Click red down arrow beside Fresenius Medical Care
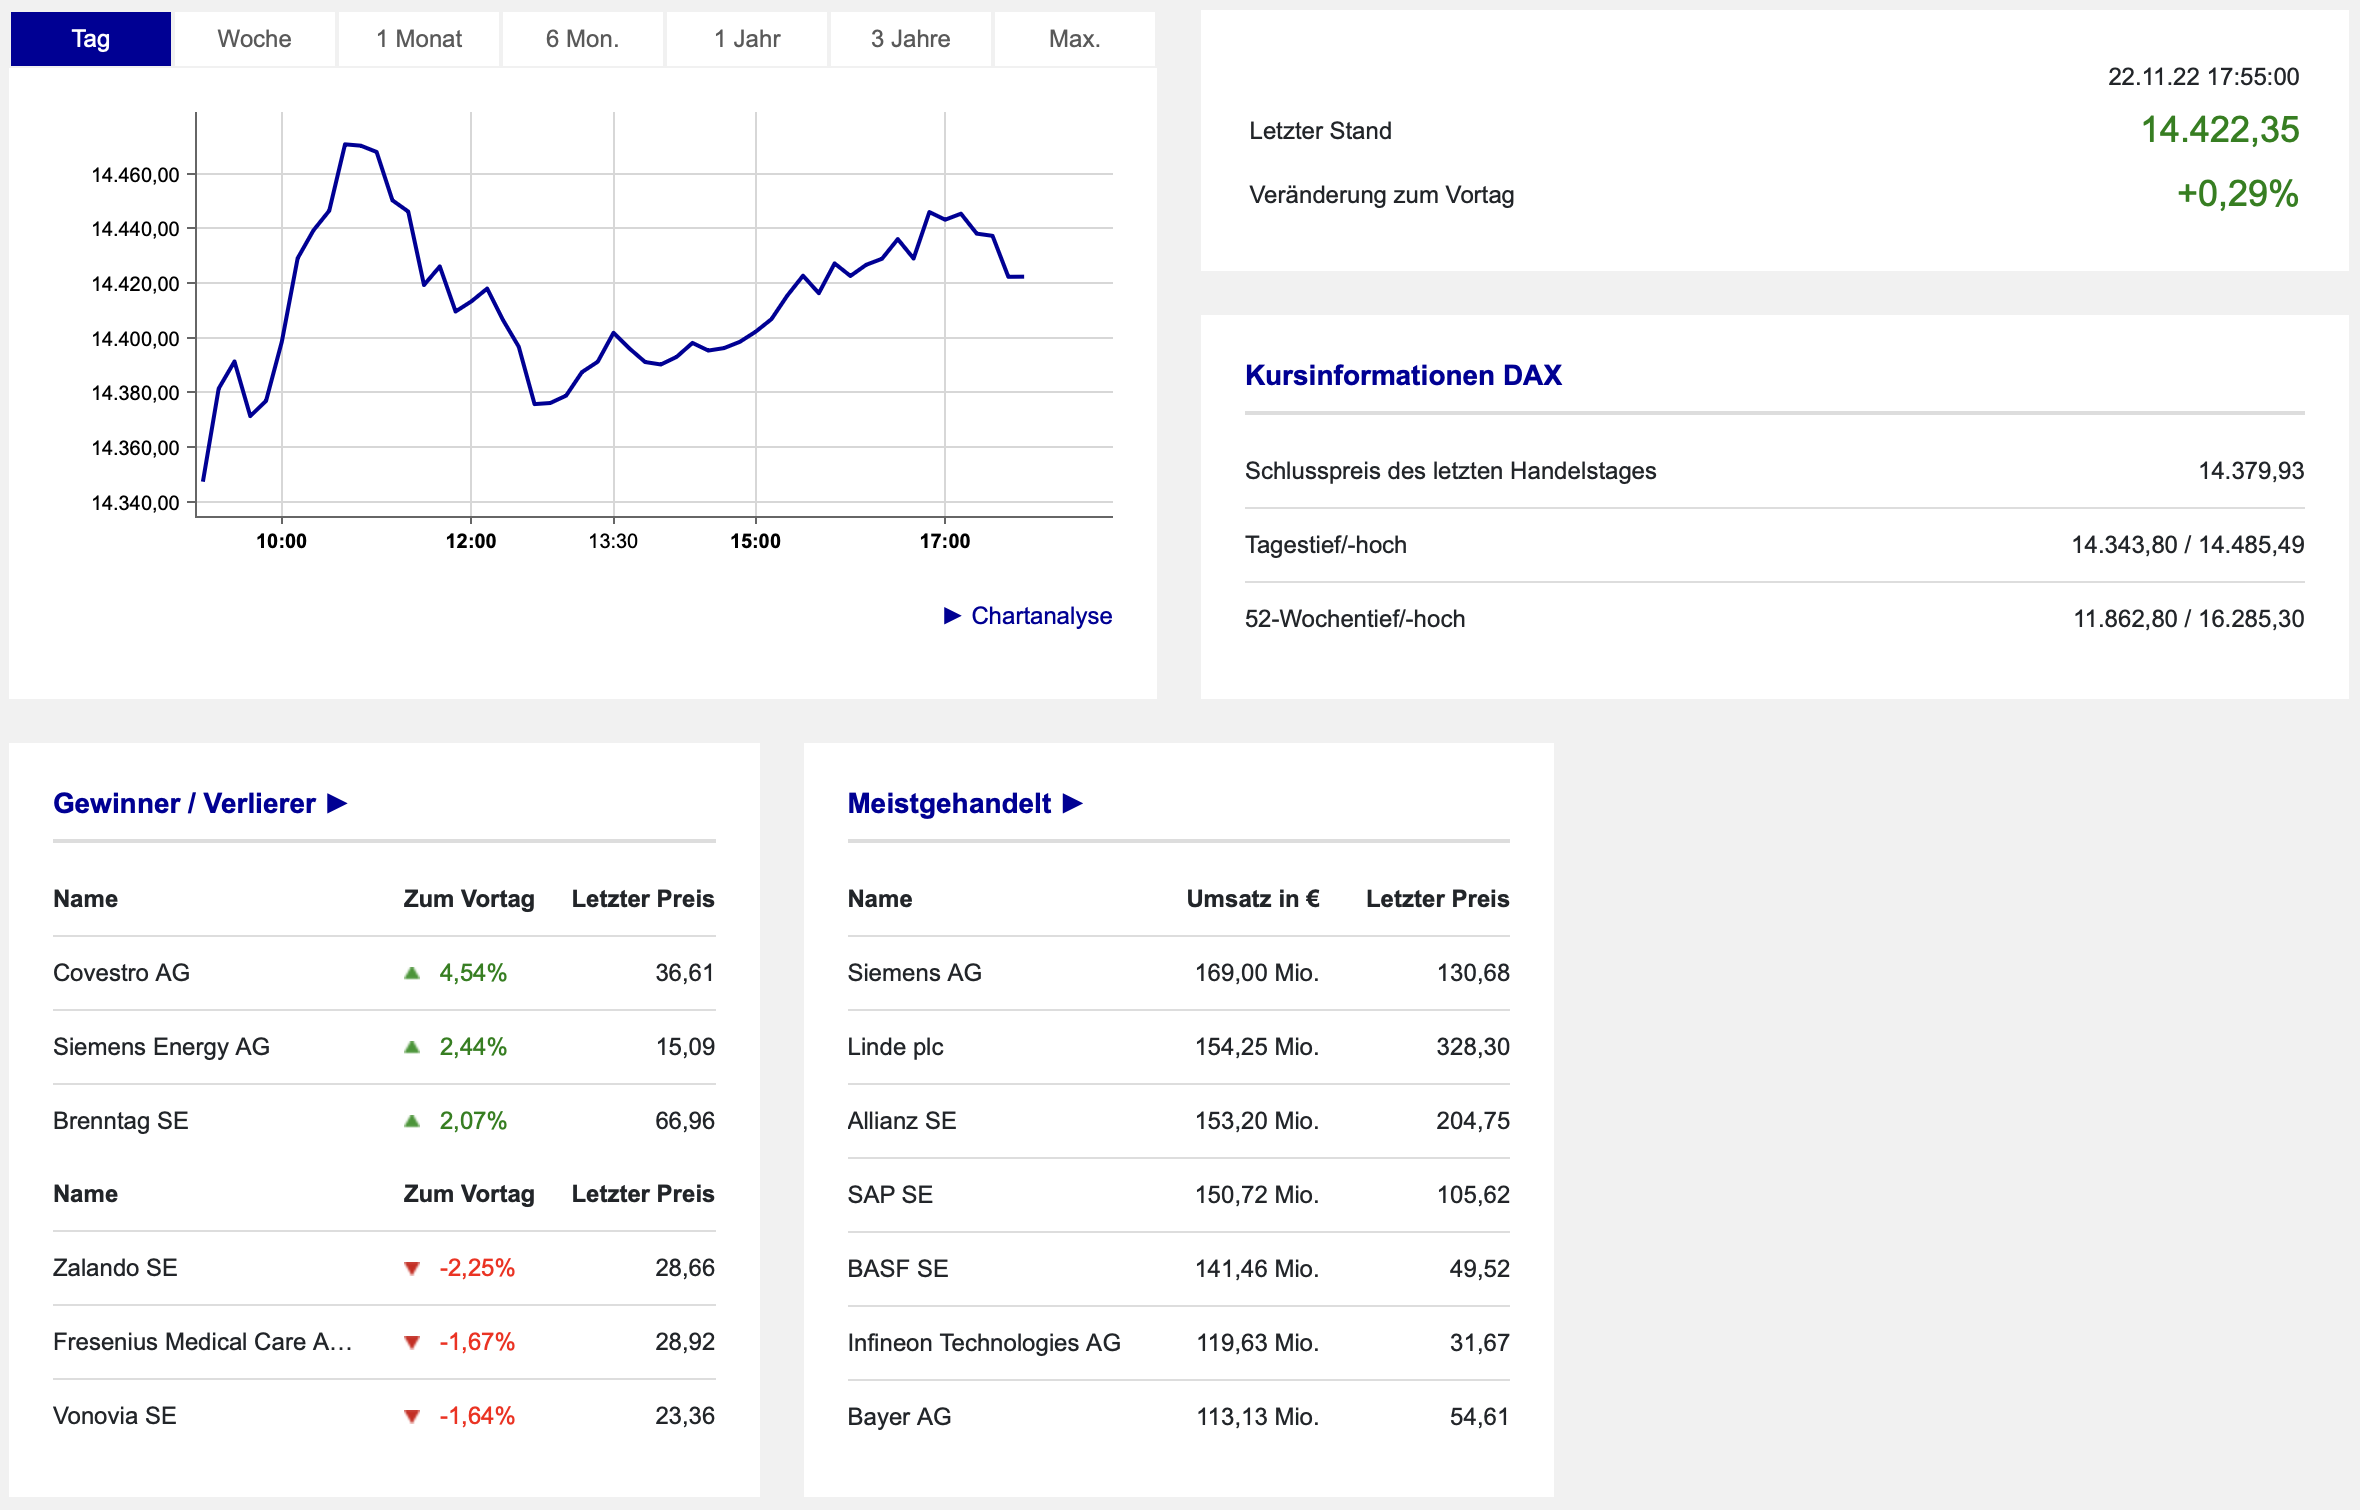 tap(411, 1343)
